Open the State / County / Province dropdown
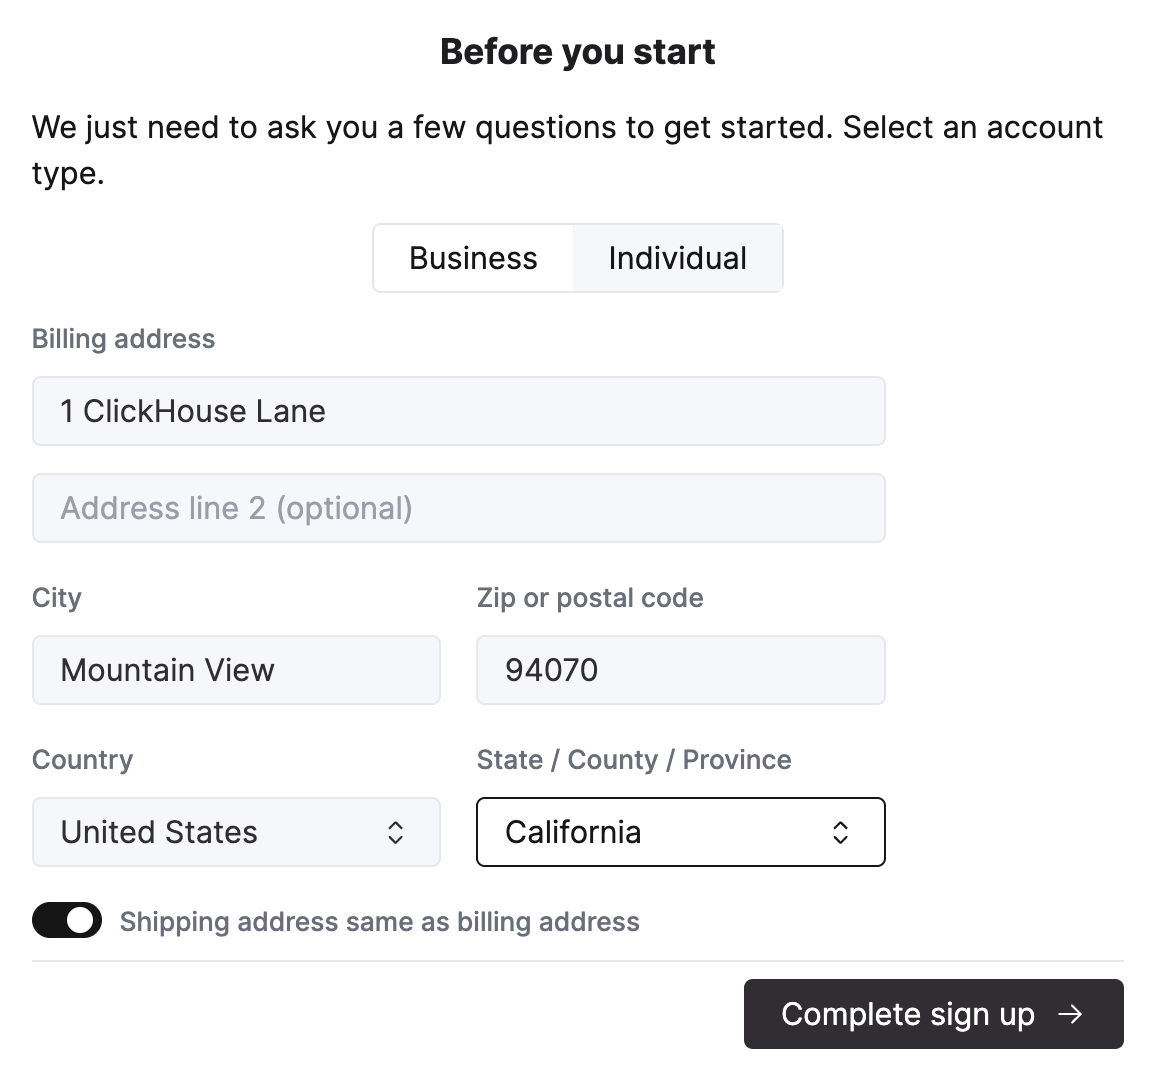The image size is (1156, 1080). click(680, 832)
